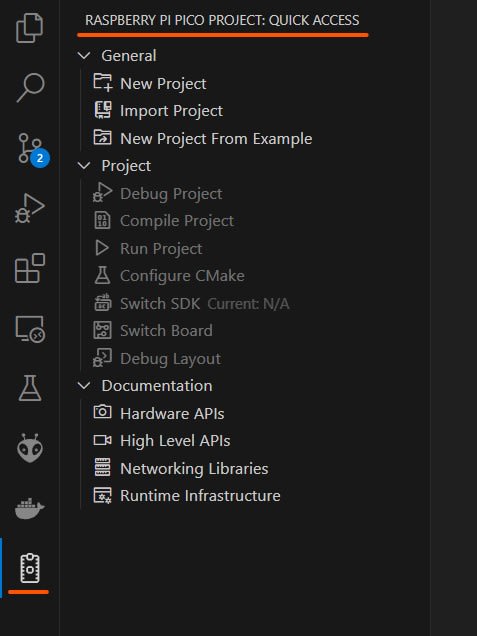This screenshot has height=636, width=477.
Task: Open the Extensions view icon
Action: click(x=30, y=268)
